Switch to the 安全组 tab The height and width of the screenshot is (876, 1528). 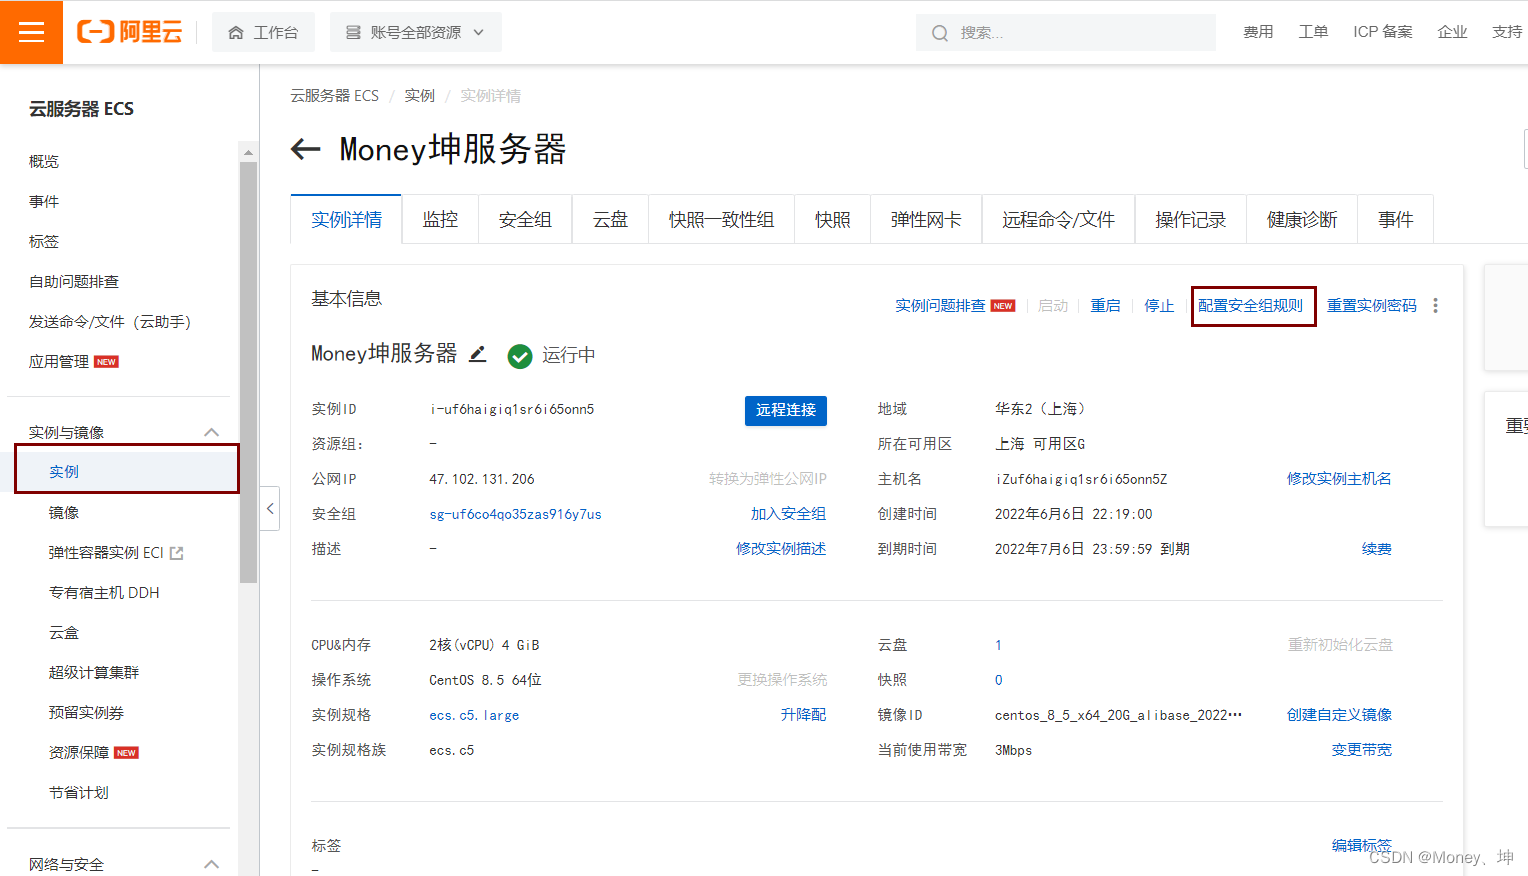525,219
